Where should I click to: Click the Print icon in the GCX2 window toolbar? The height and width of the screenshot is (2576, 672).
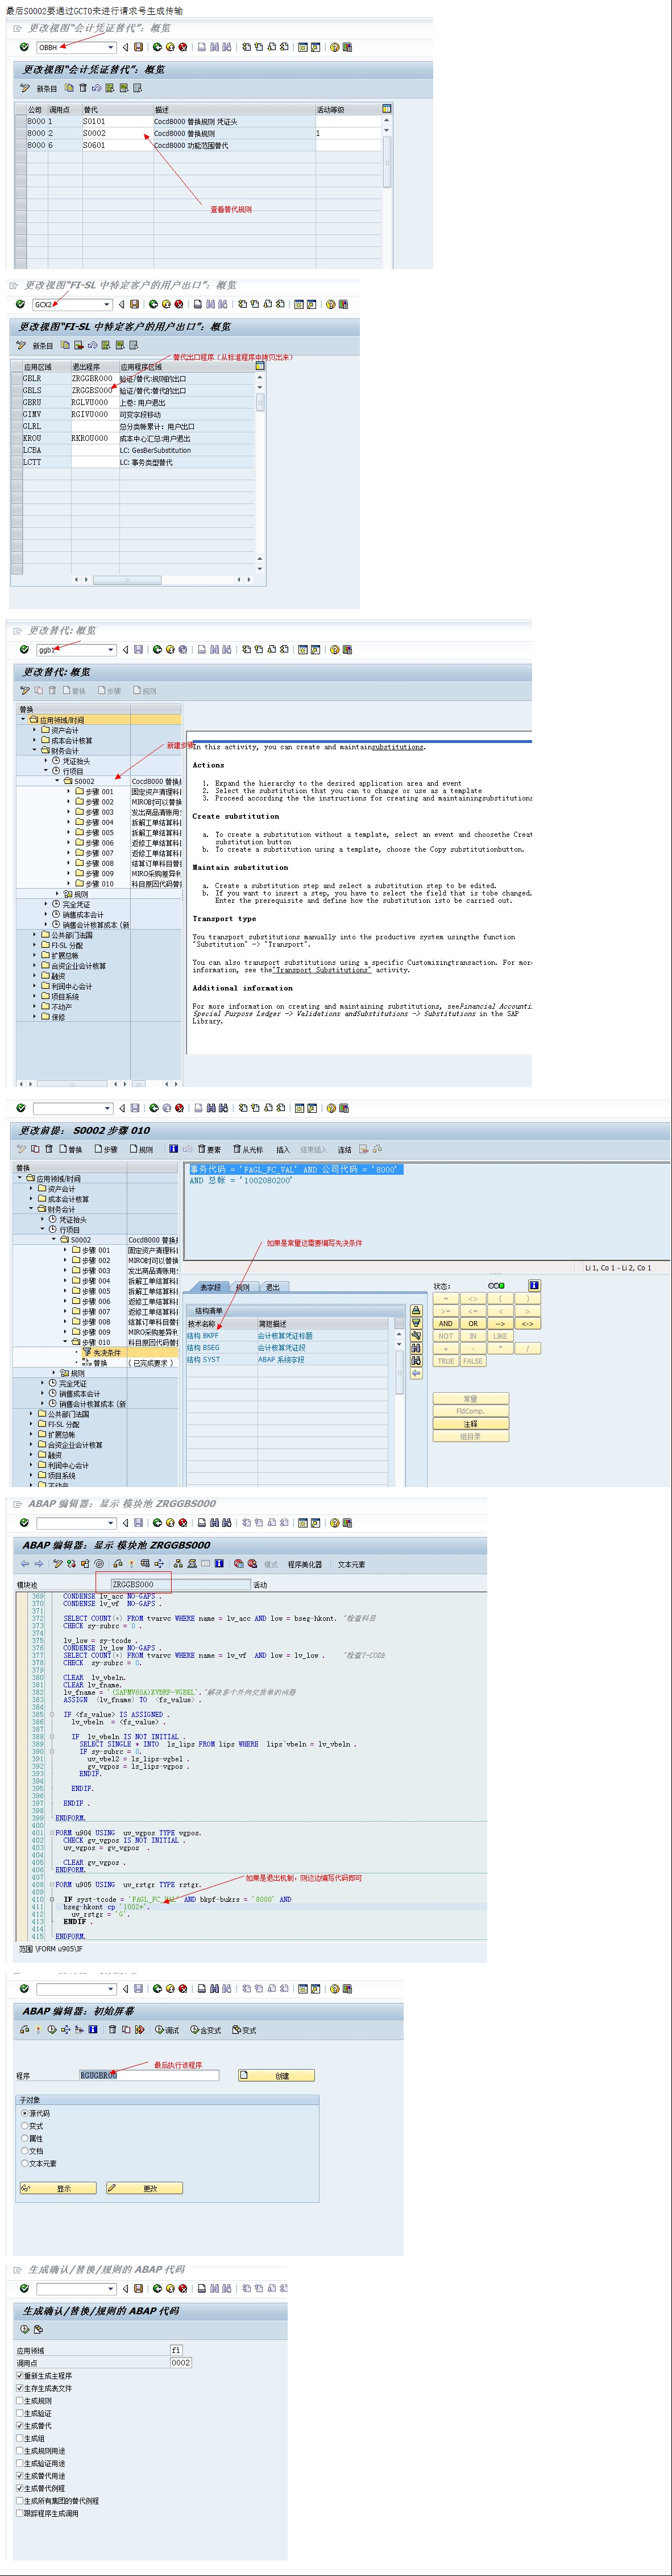click(198, 304)
